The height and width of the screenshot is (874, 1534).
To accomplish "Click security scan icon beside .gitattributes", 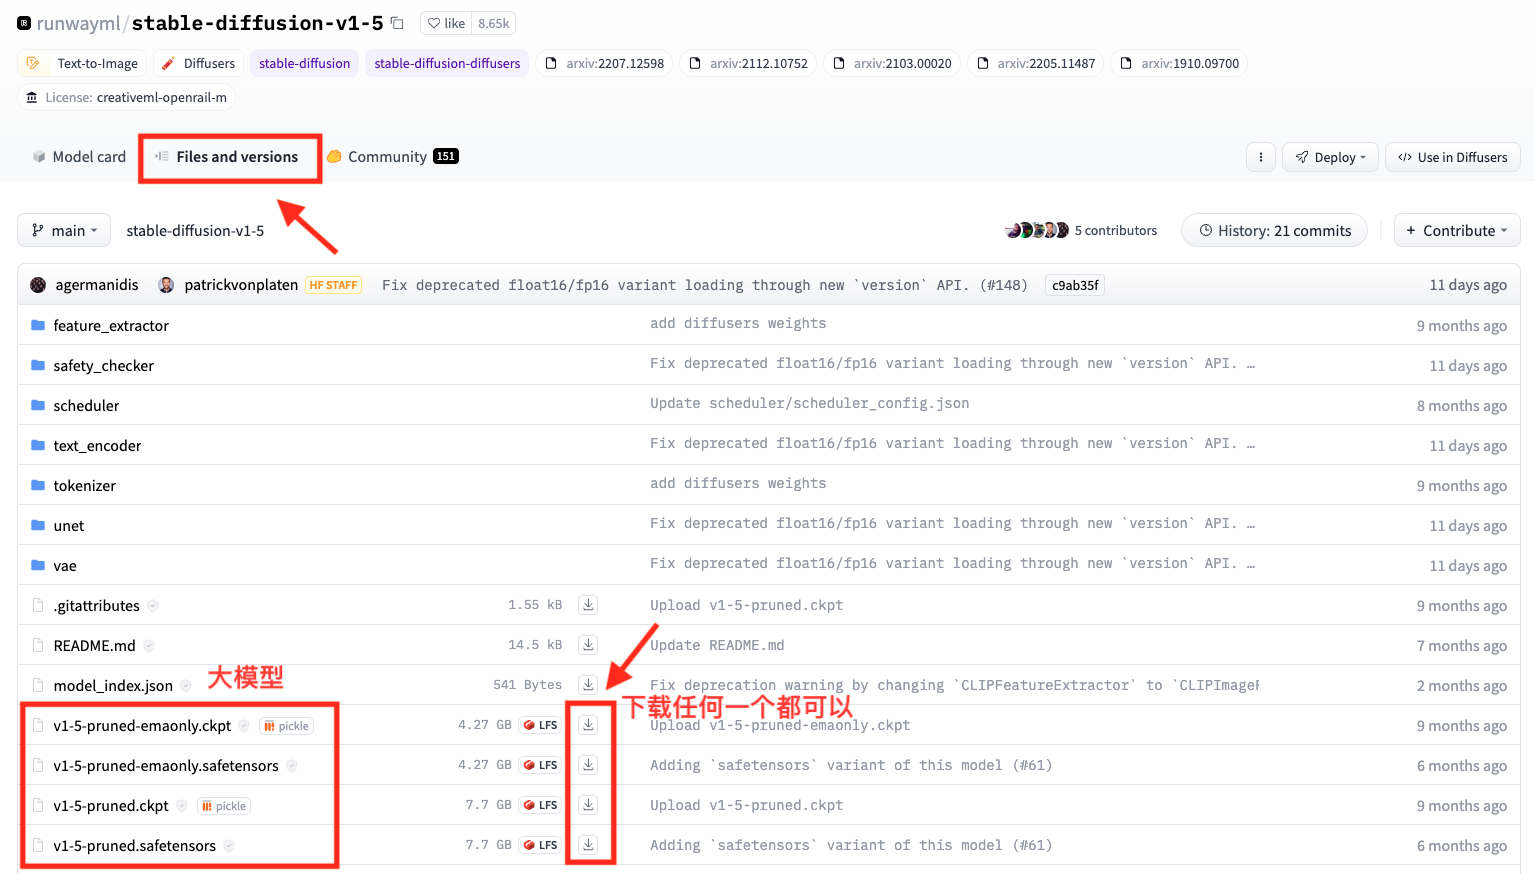I will tap(153, 605).
